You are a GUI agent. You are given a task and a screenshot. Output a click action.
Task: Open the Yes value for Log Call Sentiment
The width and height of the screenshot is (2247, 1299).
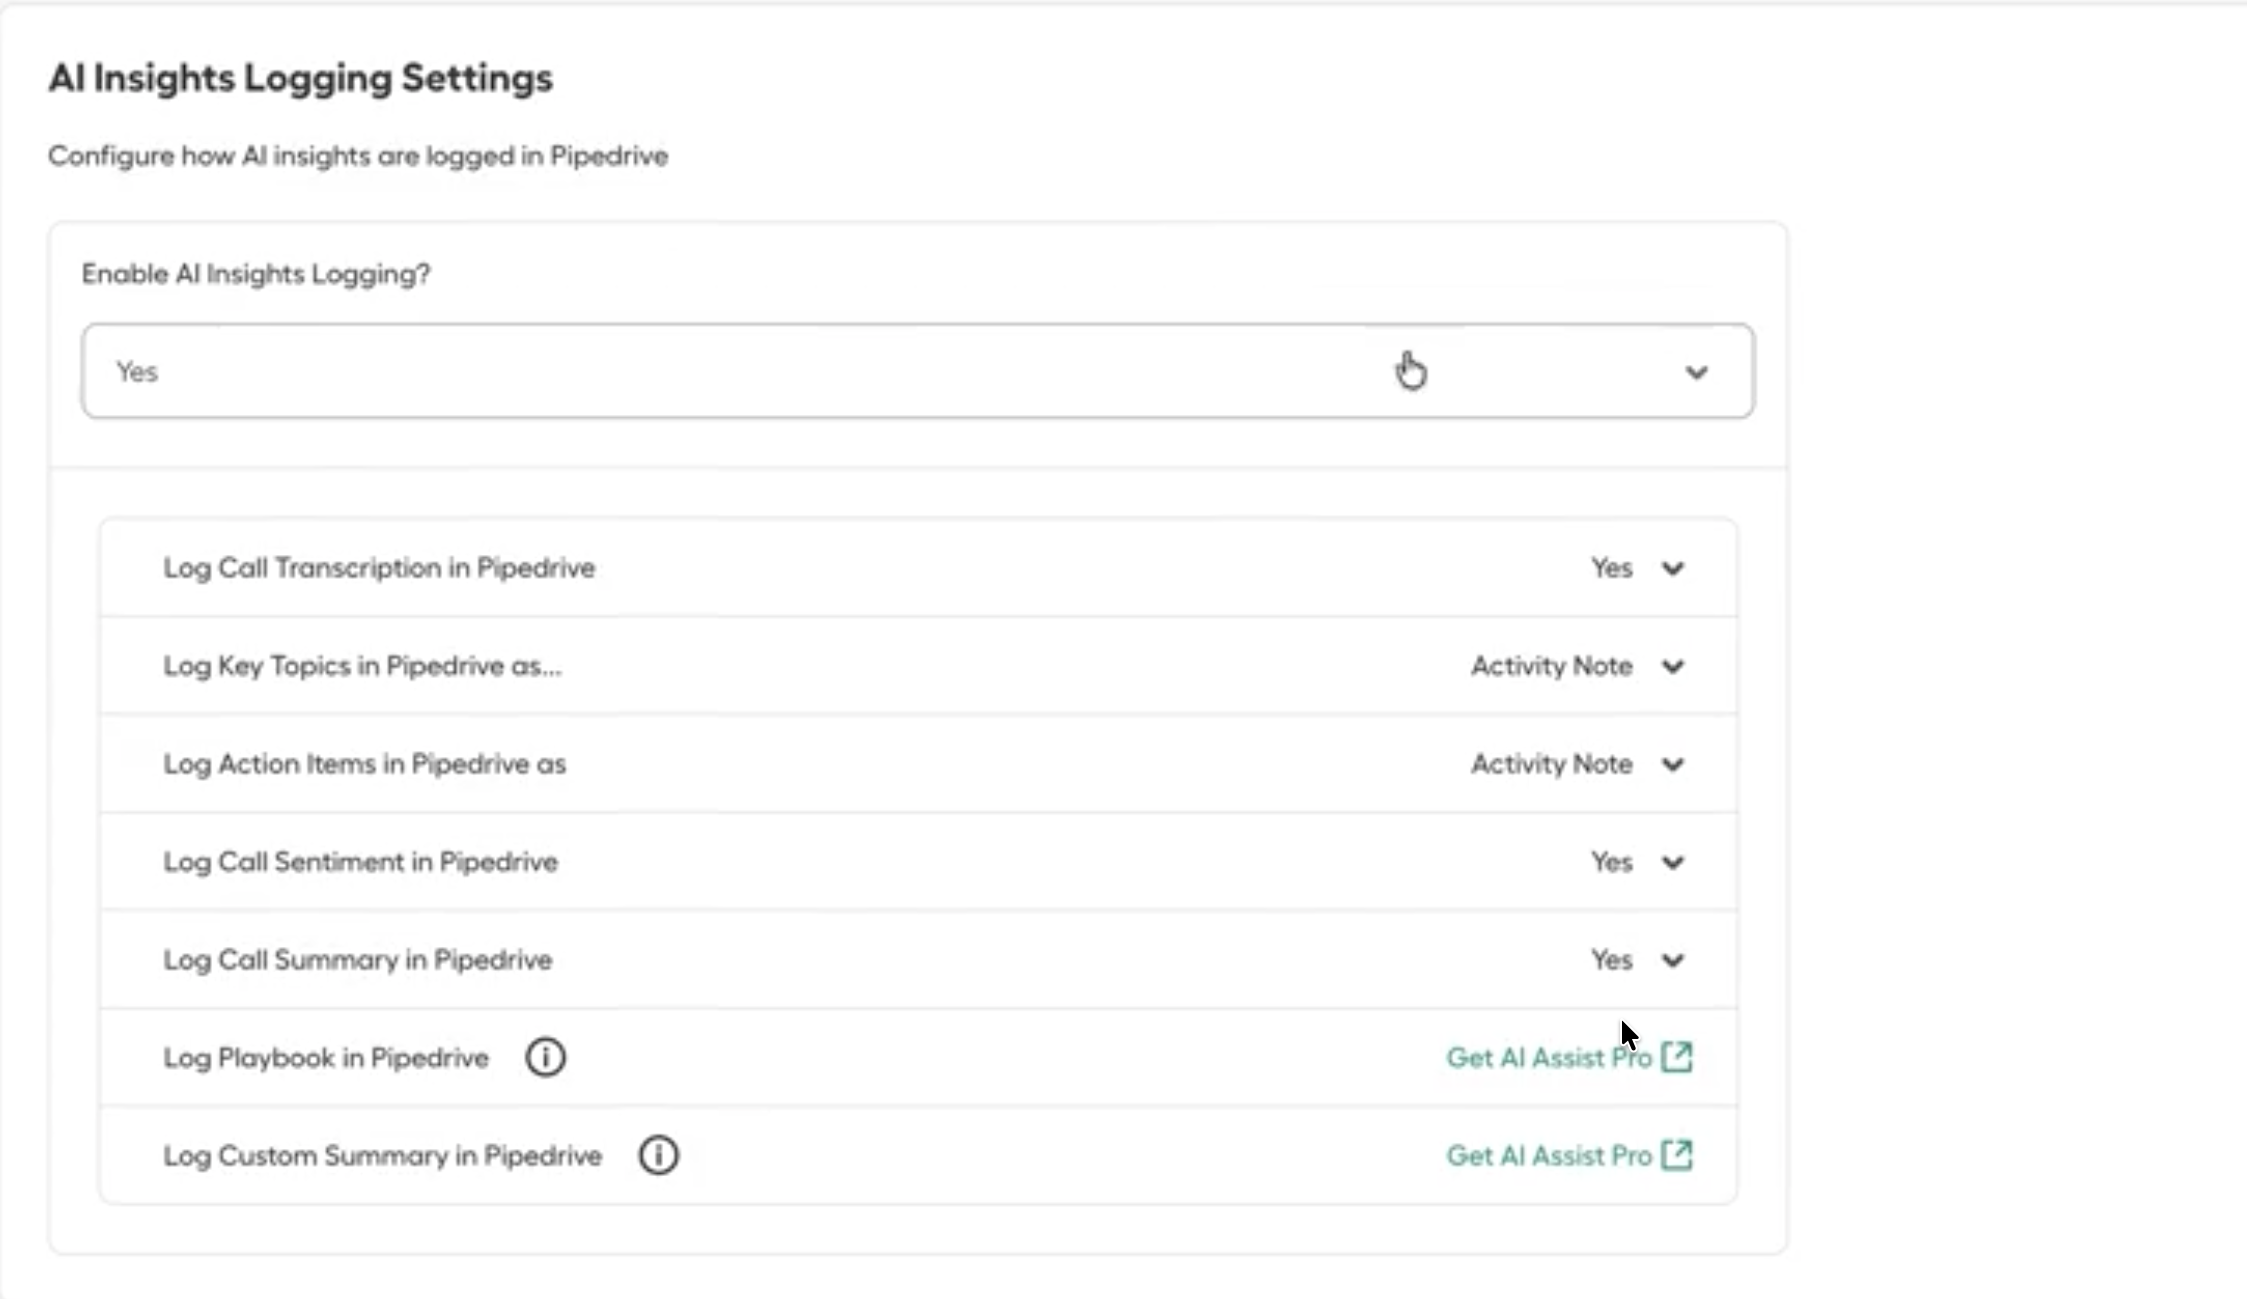(1611, 862)
